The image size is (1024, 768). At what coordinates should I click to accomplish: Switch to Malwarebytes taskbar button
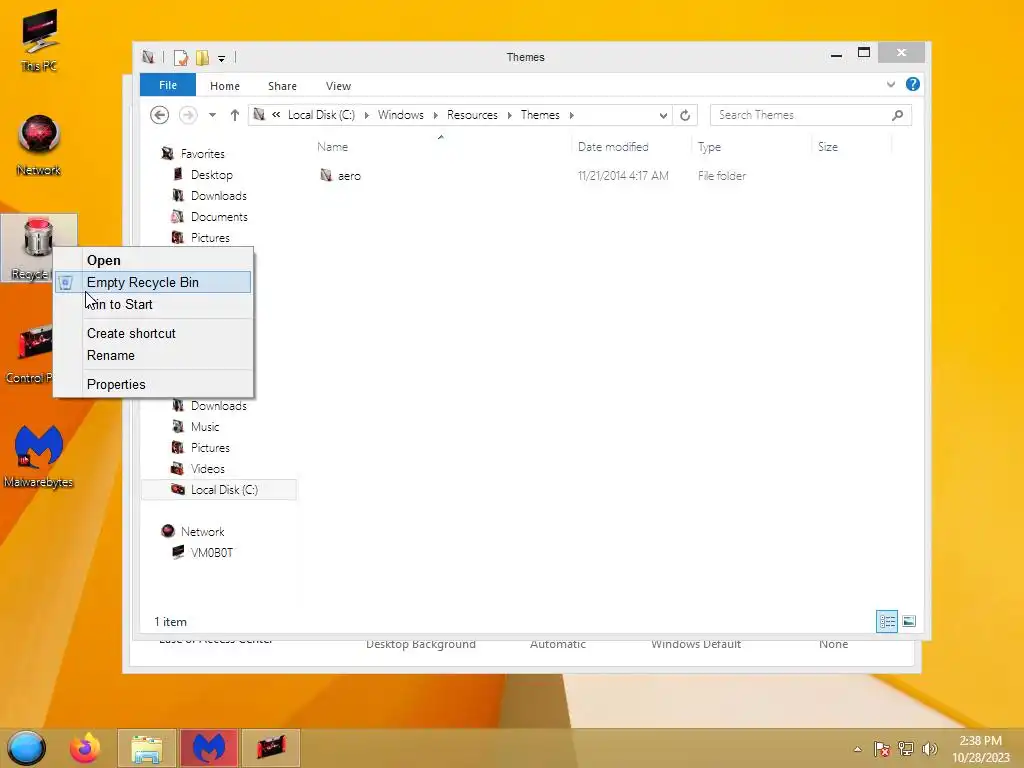point(209,748)
